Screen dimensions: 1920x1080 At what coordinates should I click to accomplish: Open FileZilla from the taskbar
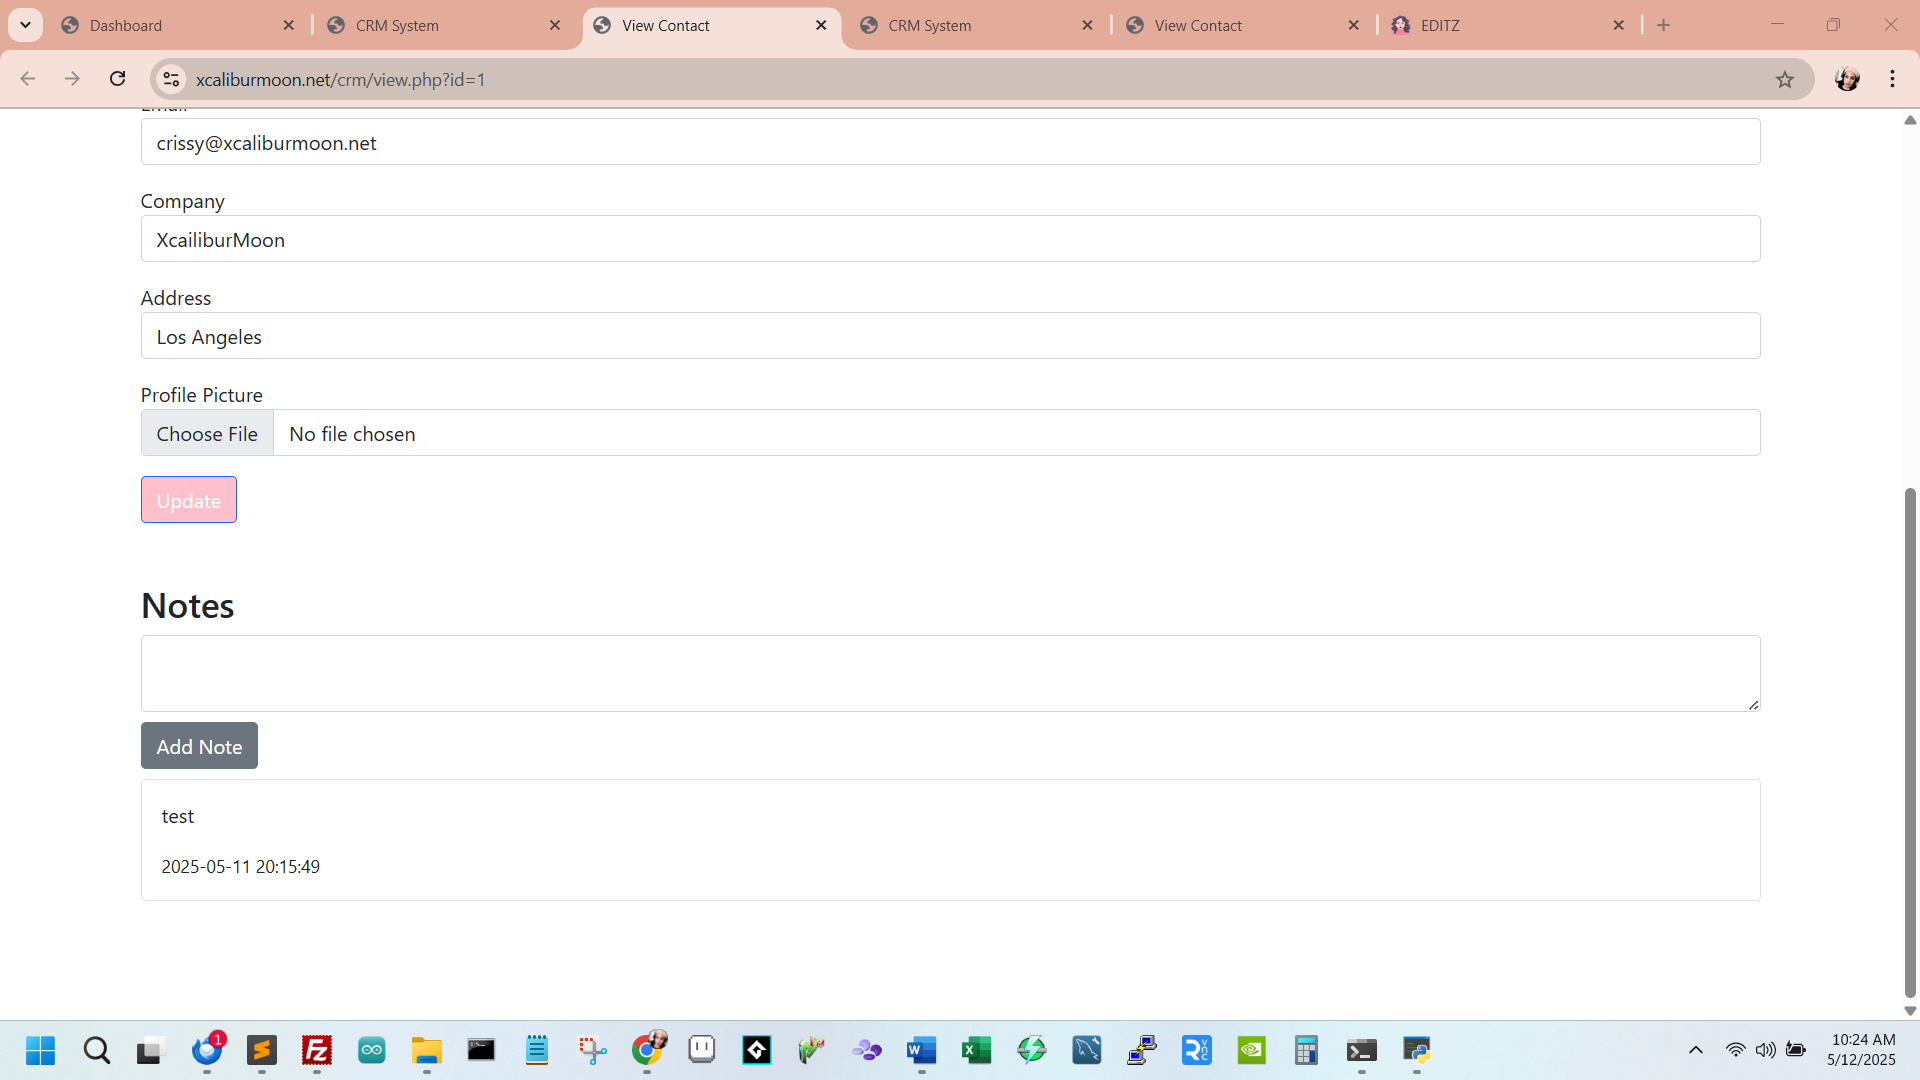point(317,1050)
